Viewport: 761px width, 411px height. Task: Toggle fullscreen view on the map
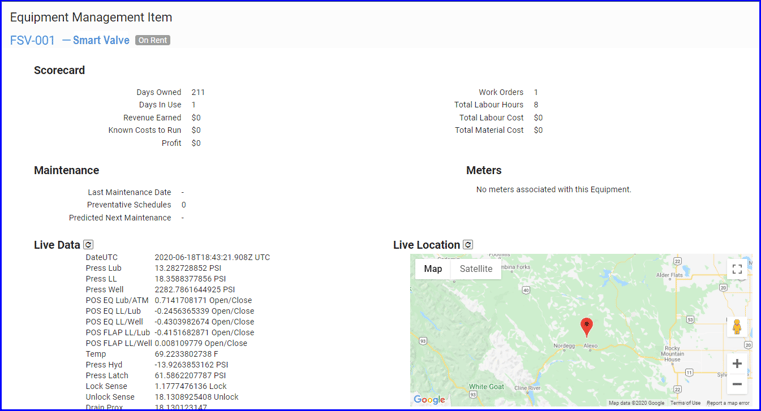[x=737, y=269]
